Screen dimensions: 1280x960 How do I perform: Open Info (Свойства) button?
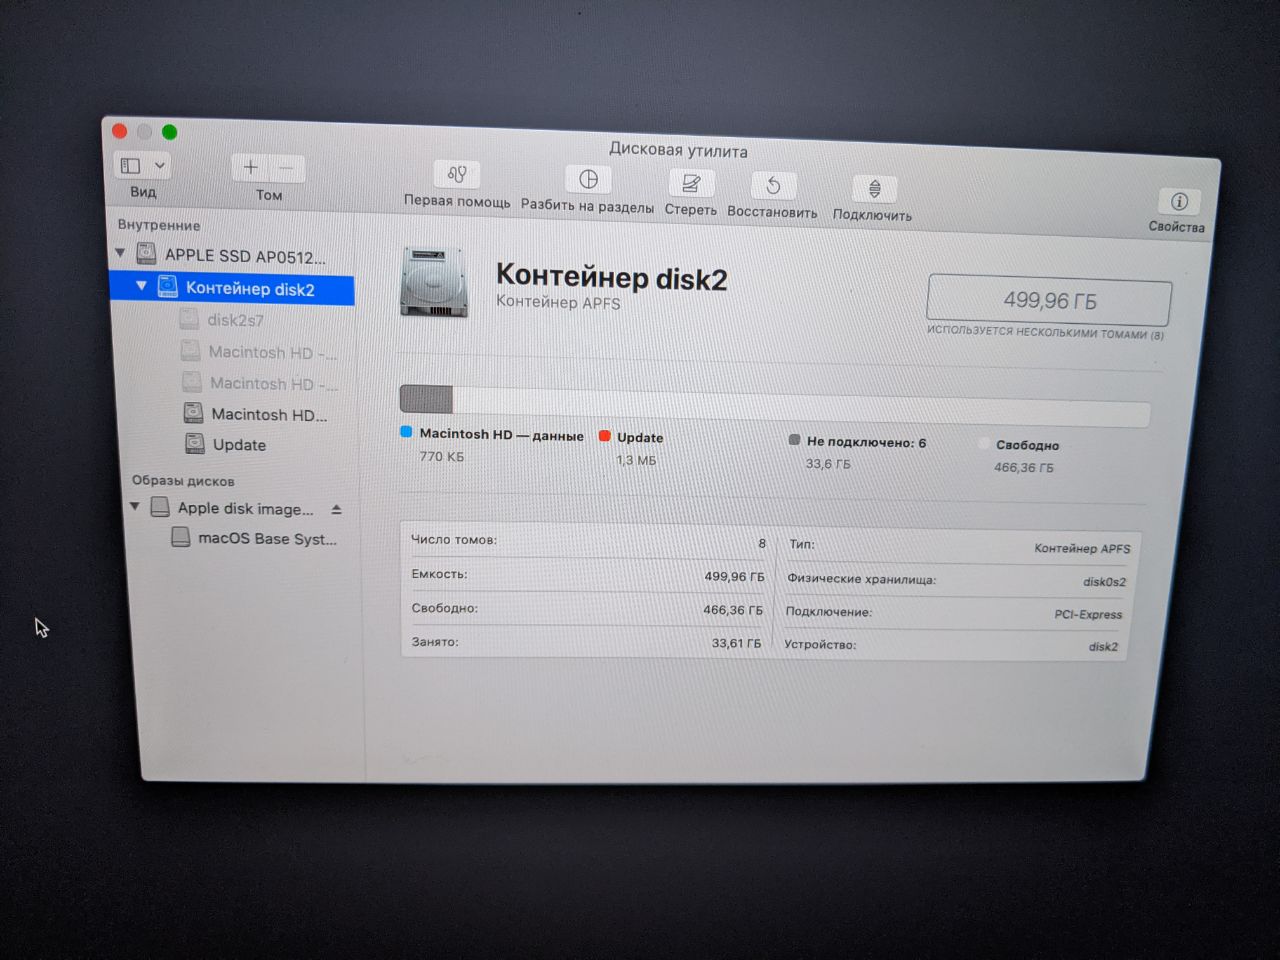[1179, 201]
